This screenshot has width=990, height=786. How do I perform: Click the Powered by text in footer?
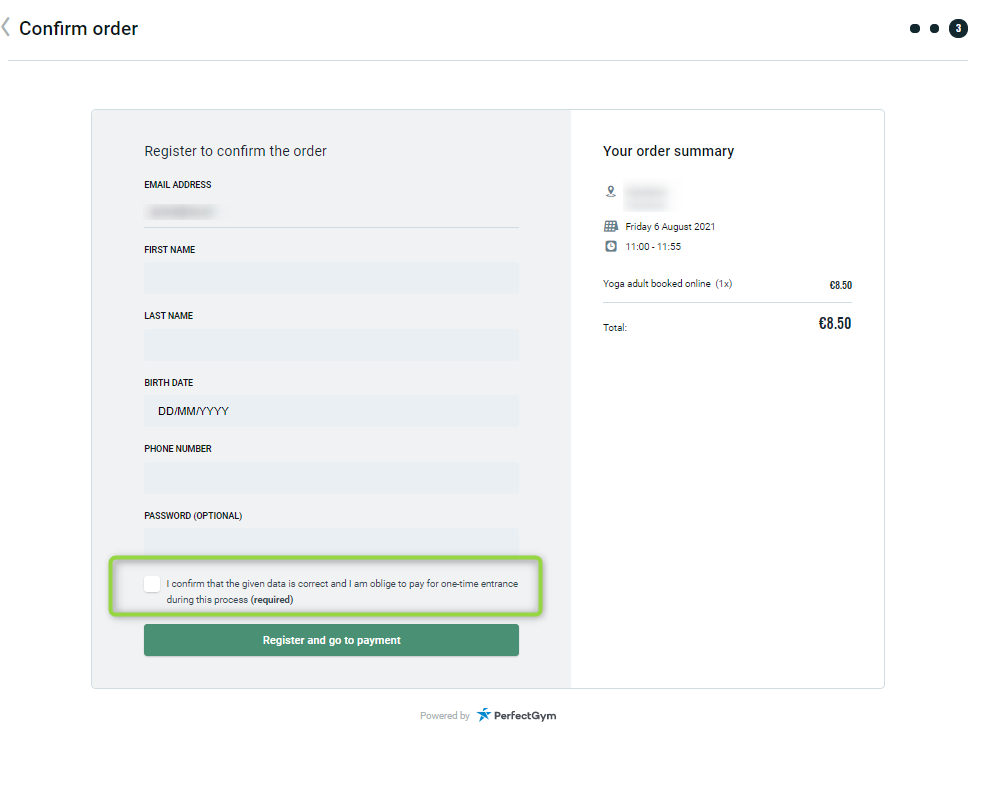point(445,716)
